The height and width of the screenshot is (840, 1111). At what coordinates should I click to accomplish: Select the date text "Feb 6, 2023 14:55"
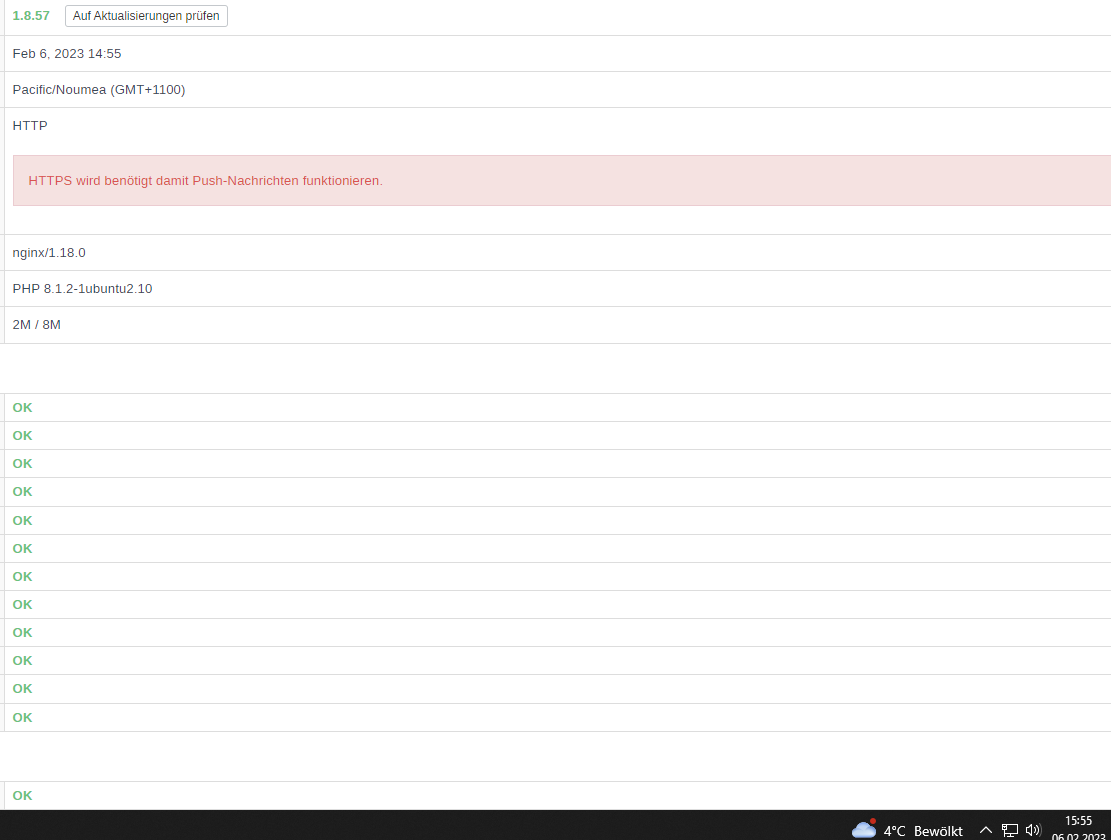67,54
